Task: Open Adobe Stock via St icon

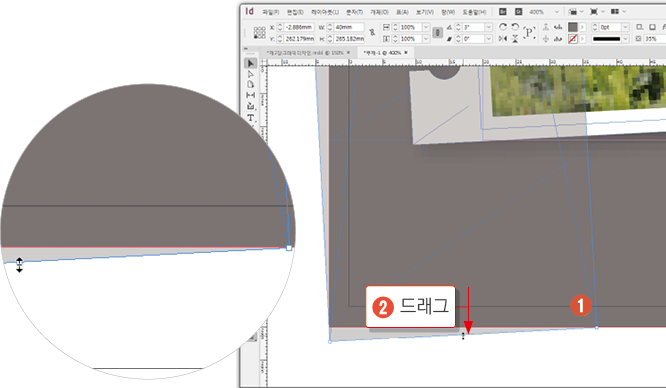Action: pos(518,12)
